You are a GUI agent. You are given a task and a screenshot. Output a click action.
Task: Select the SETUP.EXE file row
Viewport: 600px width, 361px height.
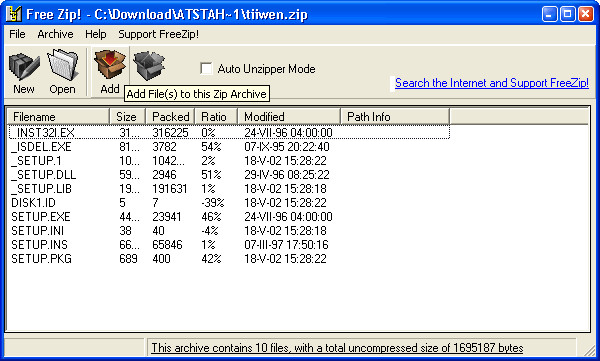coord(229,217)
